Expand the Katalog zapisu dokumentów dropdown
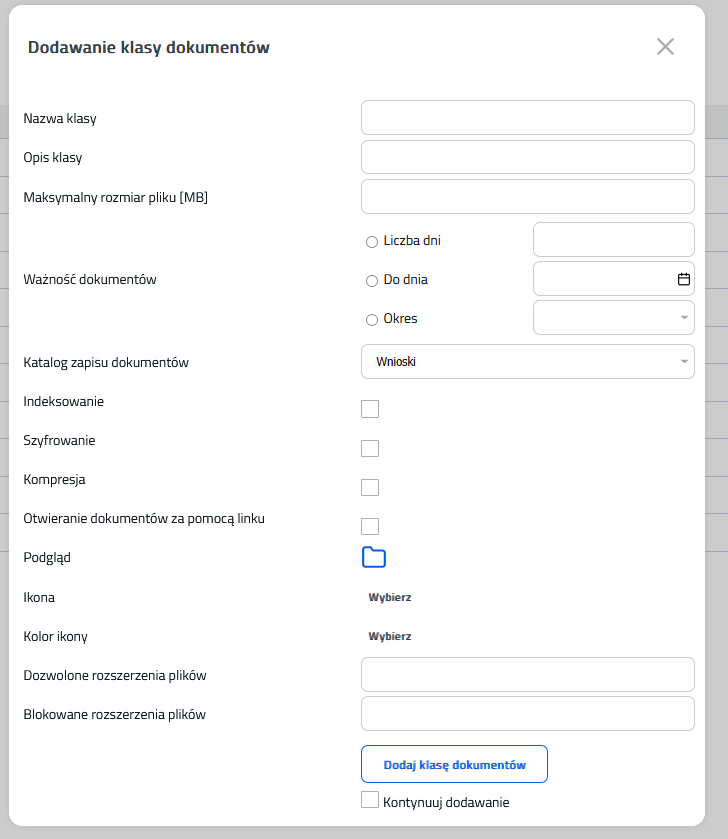The height and width of the screenshot is (839, 728). pyautogui.click(x=527, y=361)
